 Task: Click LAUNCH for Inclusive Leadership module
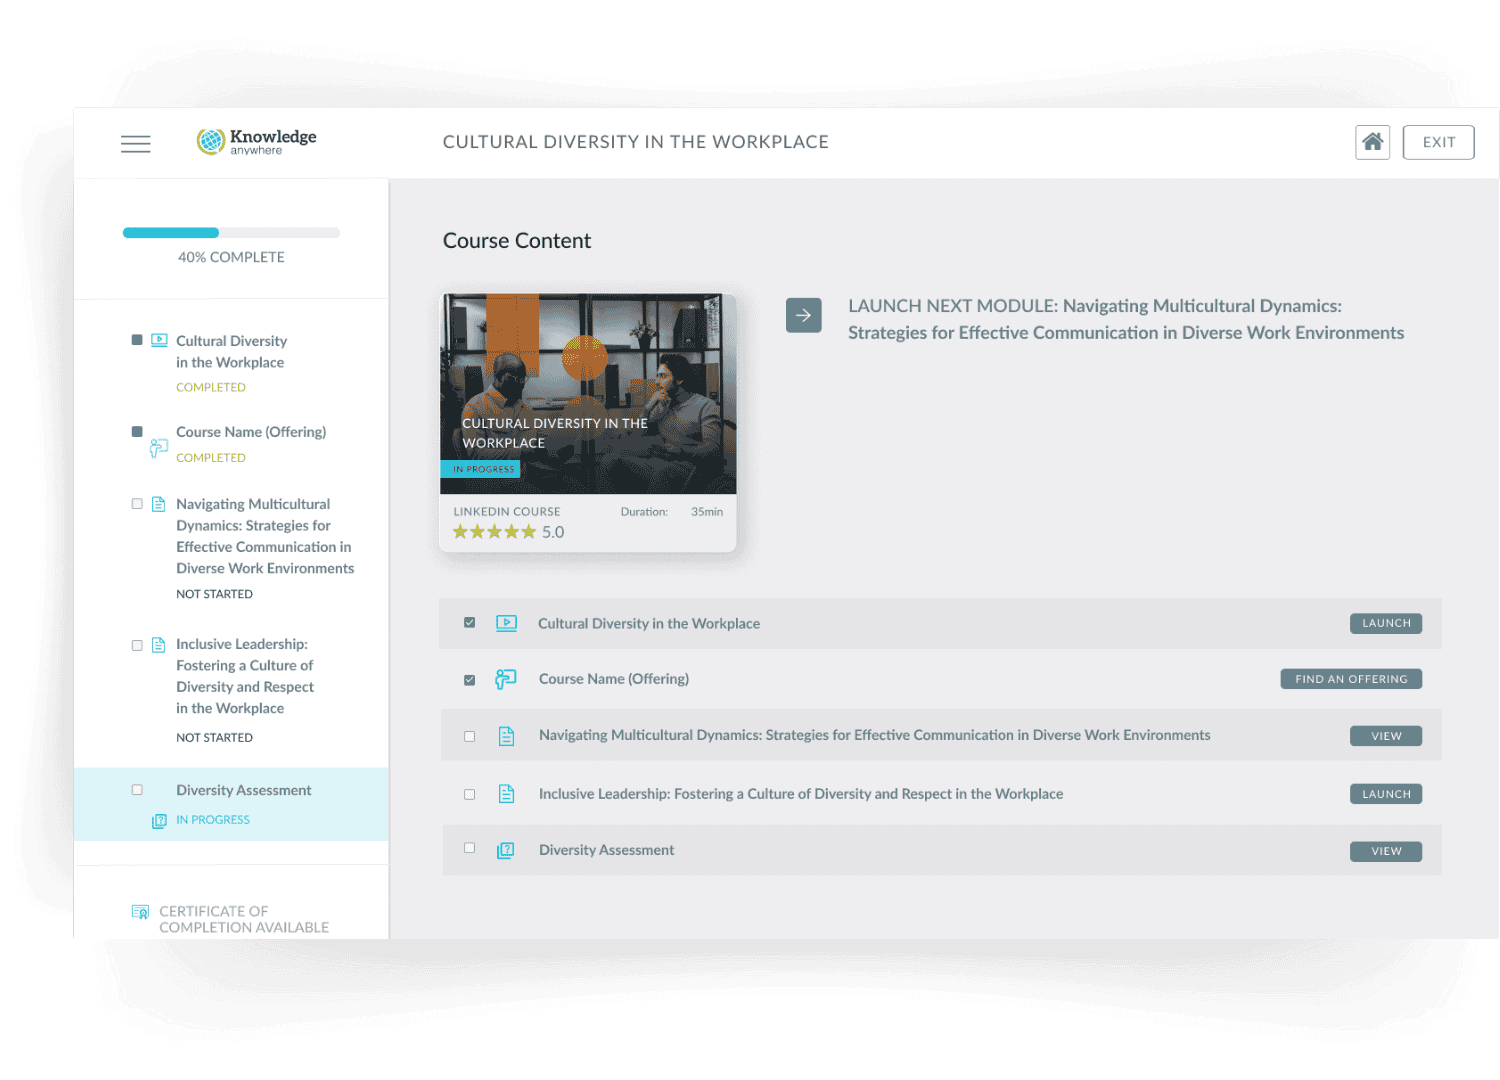pos(1385,793)
